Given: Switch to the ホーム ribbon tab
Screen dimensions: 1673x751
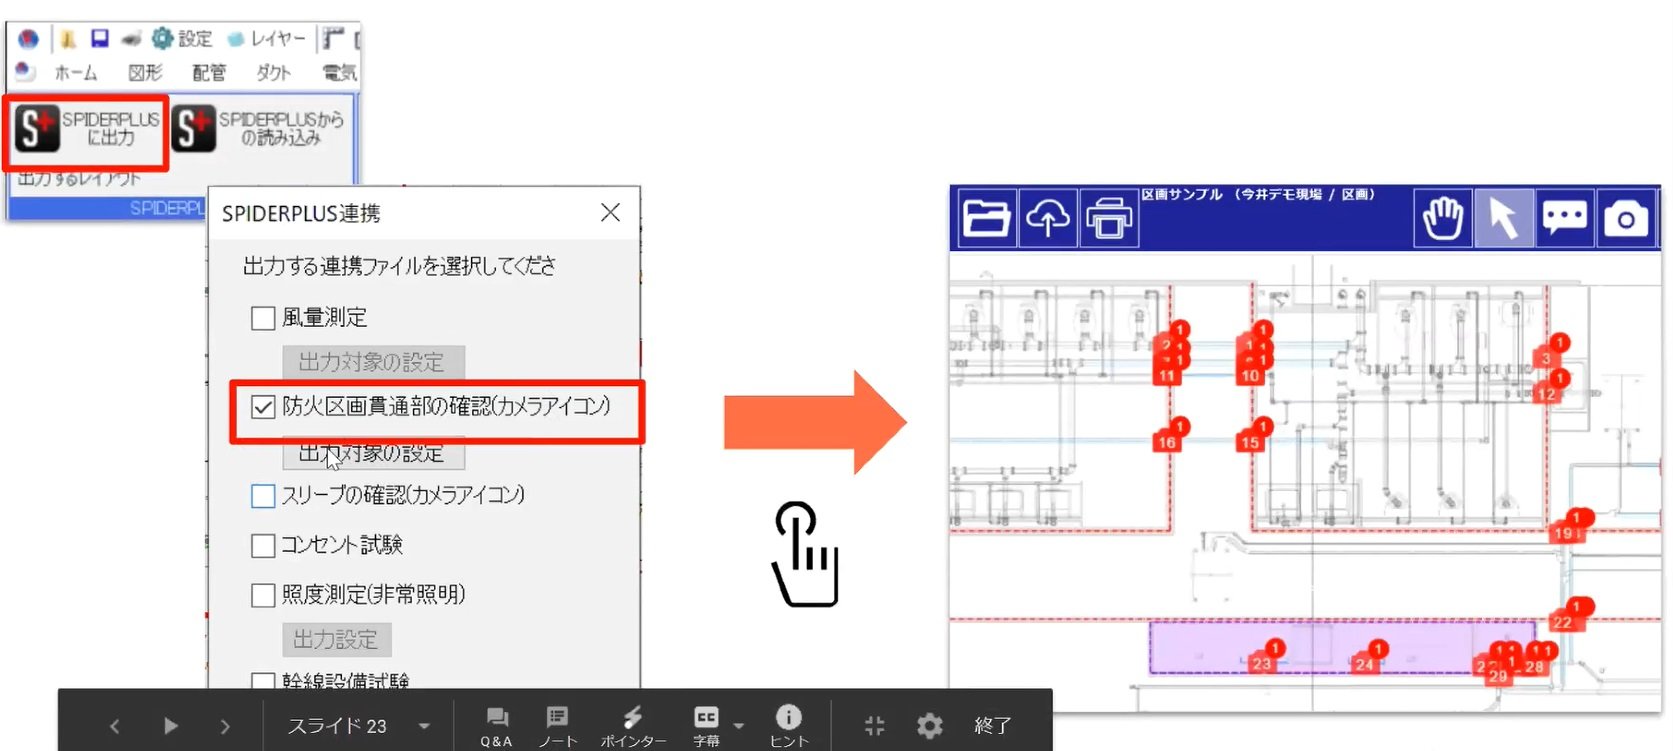Looking at the screenshot, I should click(x=75, y=73).
